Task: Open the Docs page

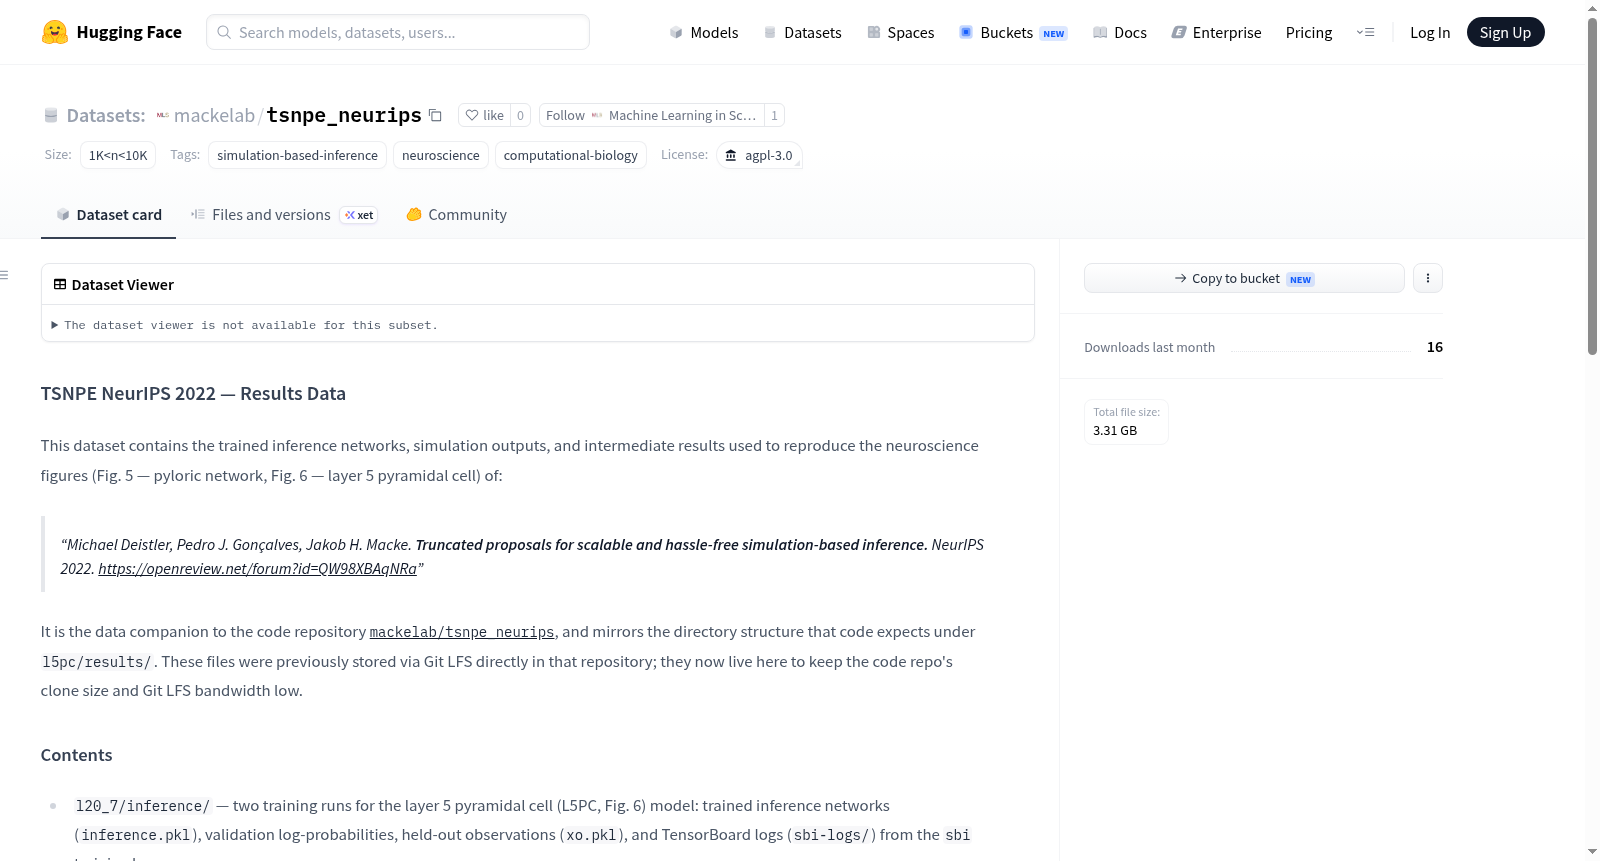Action: click(1120, 32)
